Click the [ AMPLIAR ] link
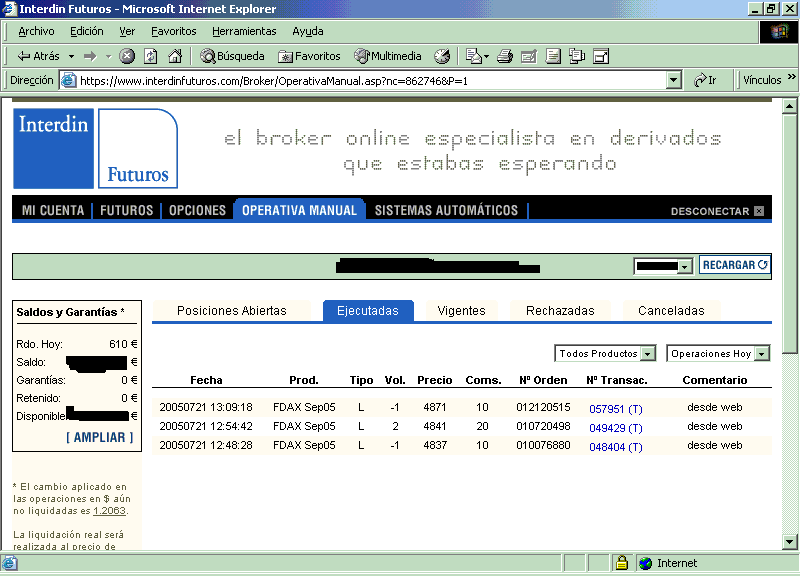Screen dimensions: 800x576 click(x=99, y=437)
